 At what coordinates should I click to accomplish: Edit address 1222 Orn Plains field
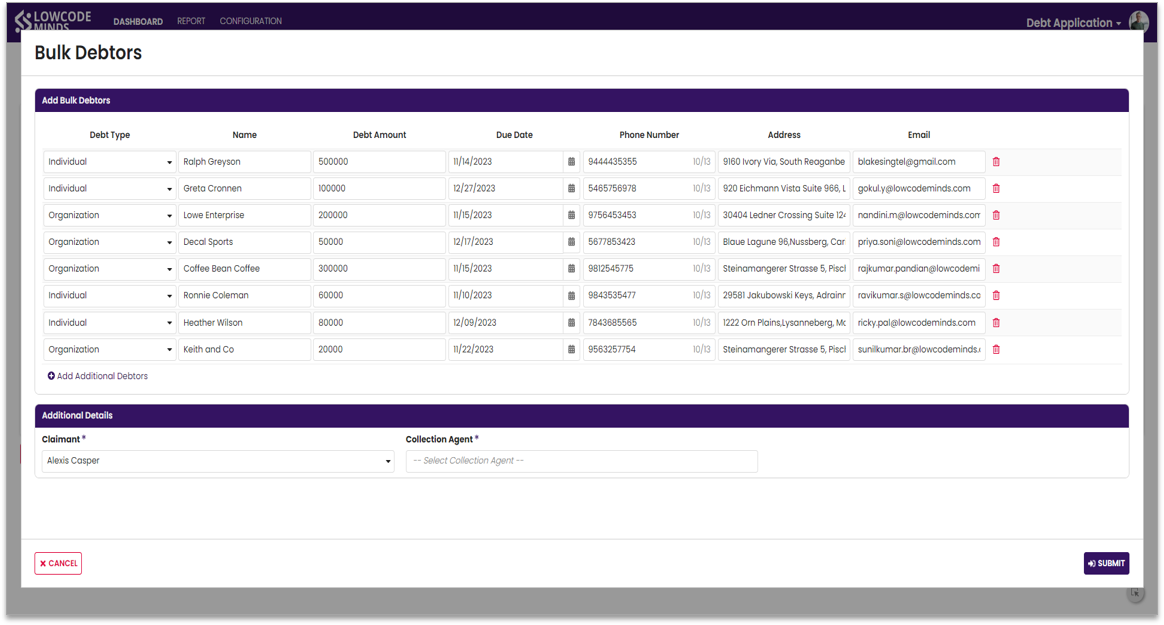[x=784, y=323]
